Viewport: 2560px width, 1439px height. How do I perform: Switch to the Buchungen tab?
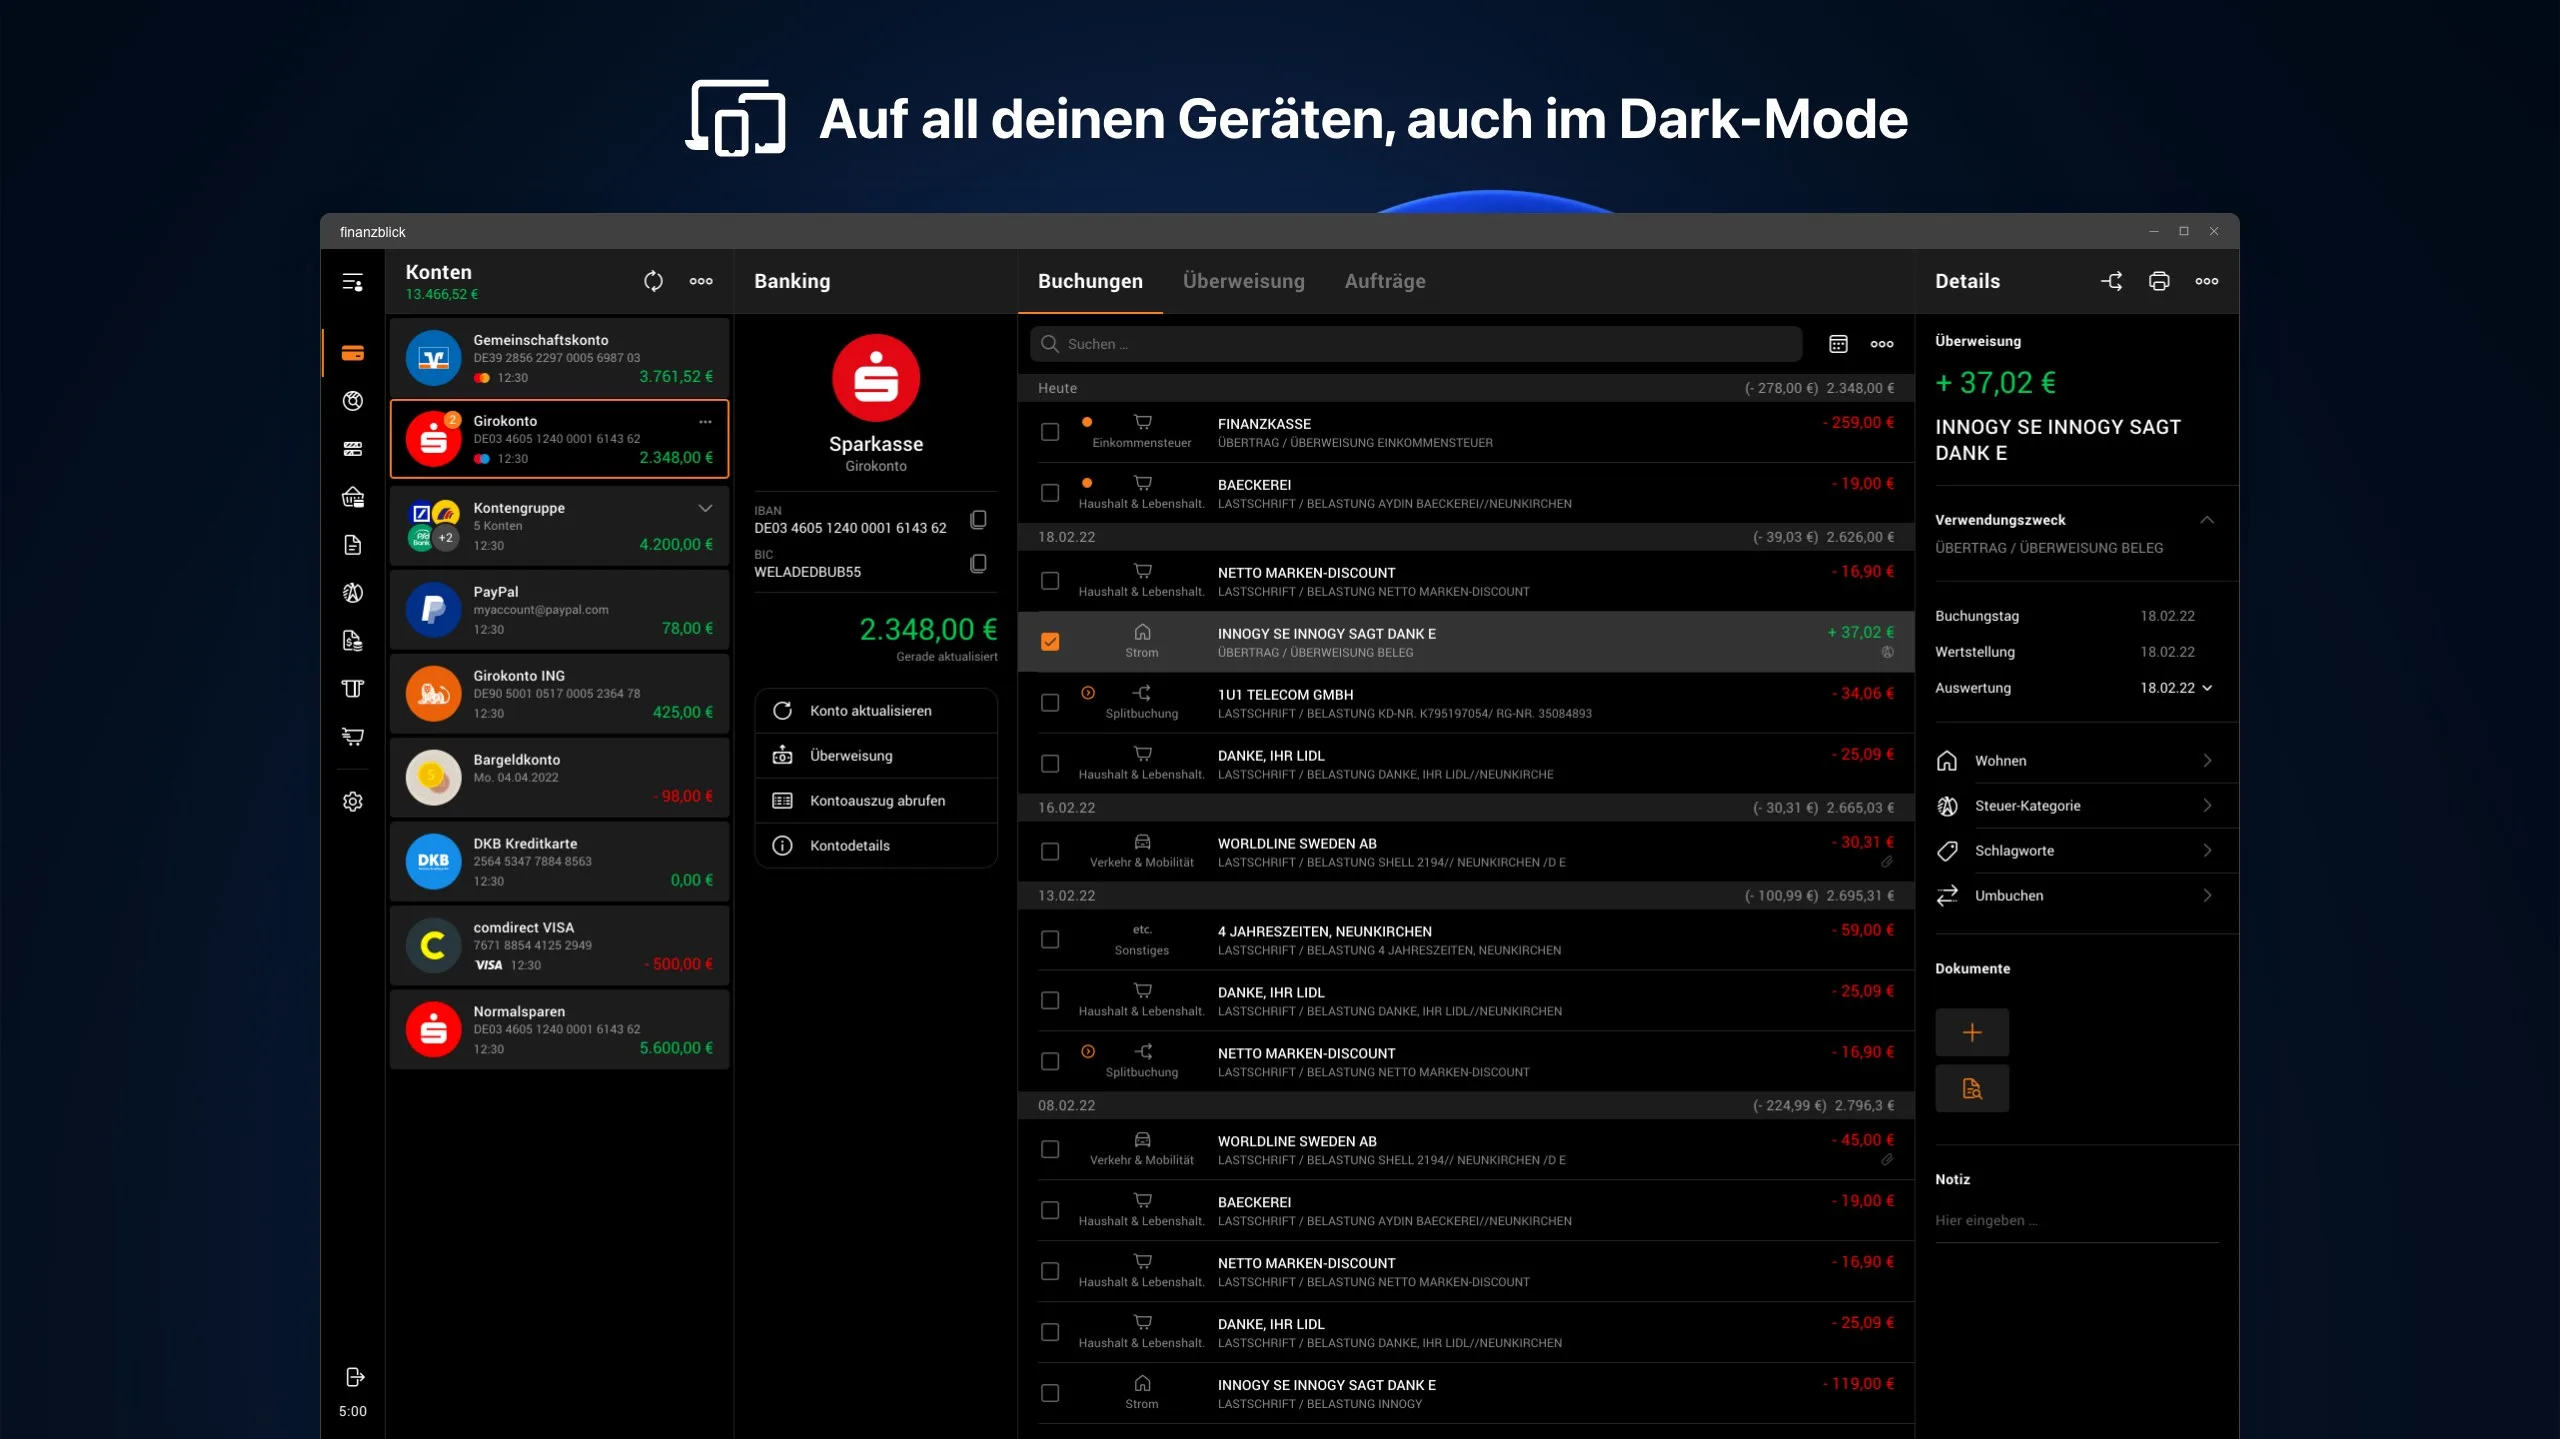(1090, 281)
